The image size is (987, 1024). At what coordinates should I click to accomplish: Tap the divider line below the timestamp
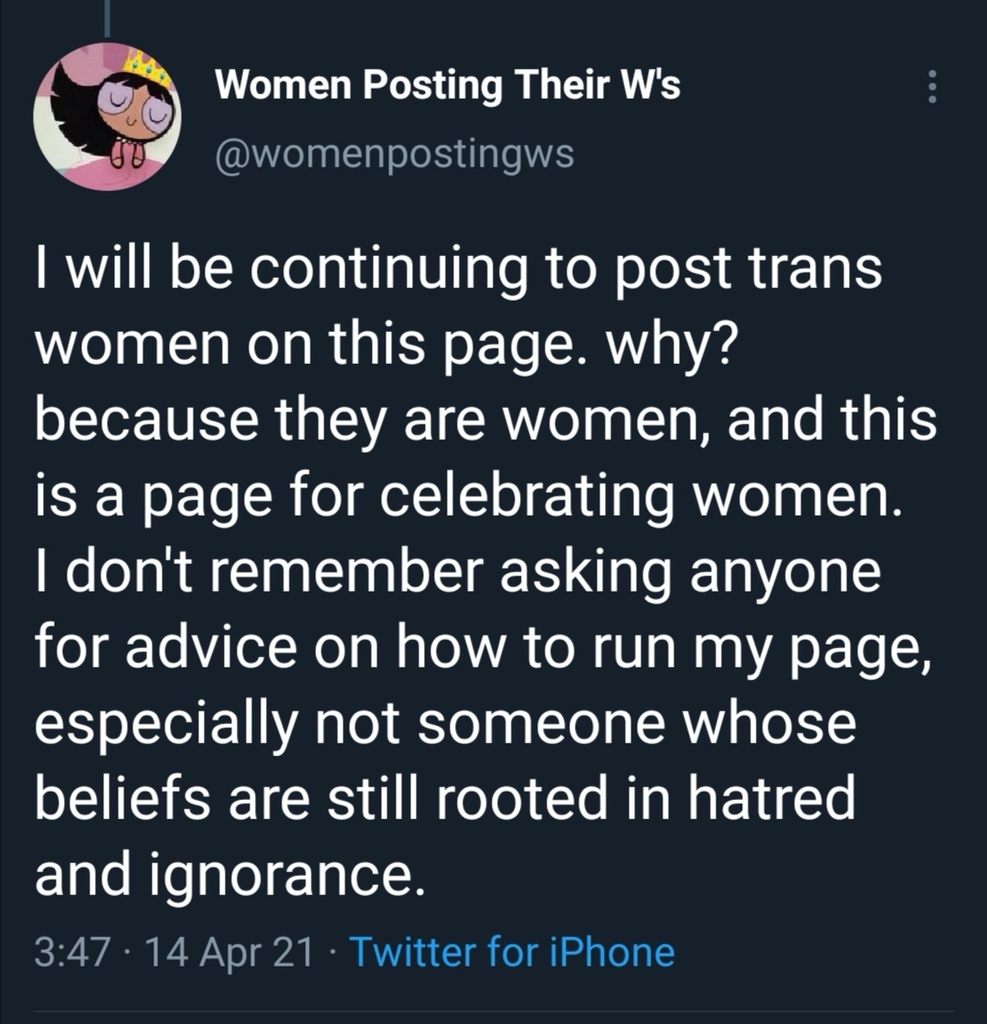click(x=493, y=1012)
